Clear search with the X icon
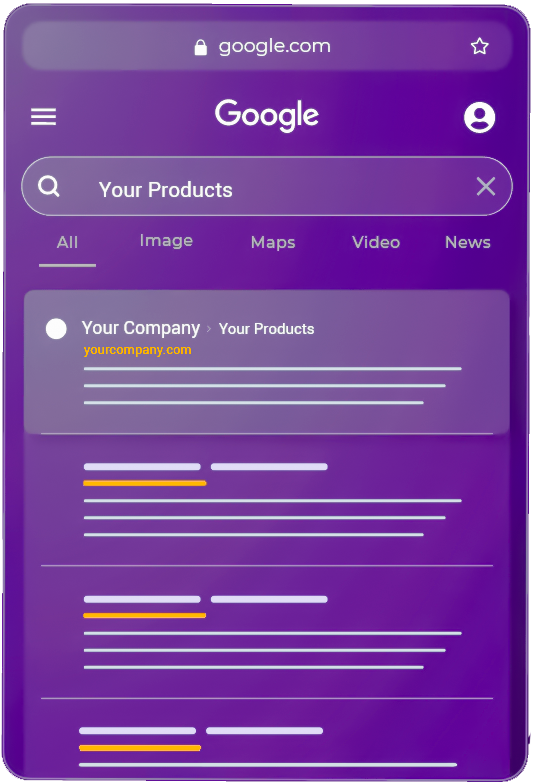Screen dimensions: 537x784 [486, 186]
